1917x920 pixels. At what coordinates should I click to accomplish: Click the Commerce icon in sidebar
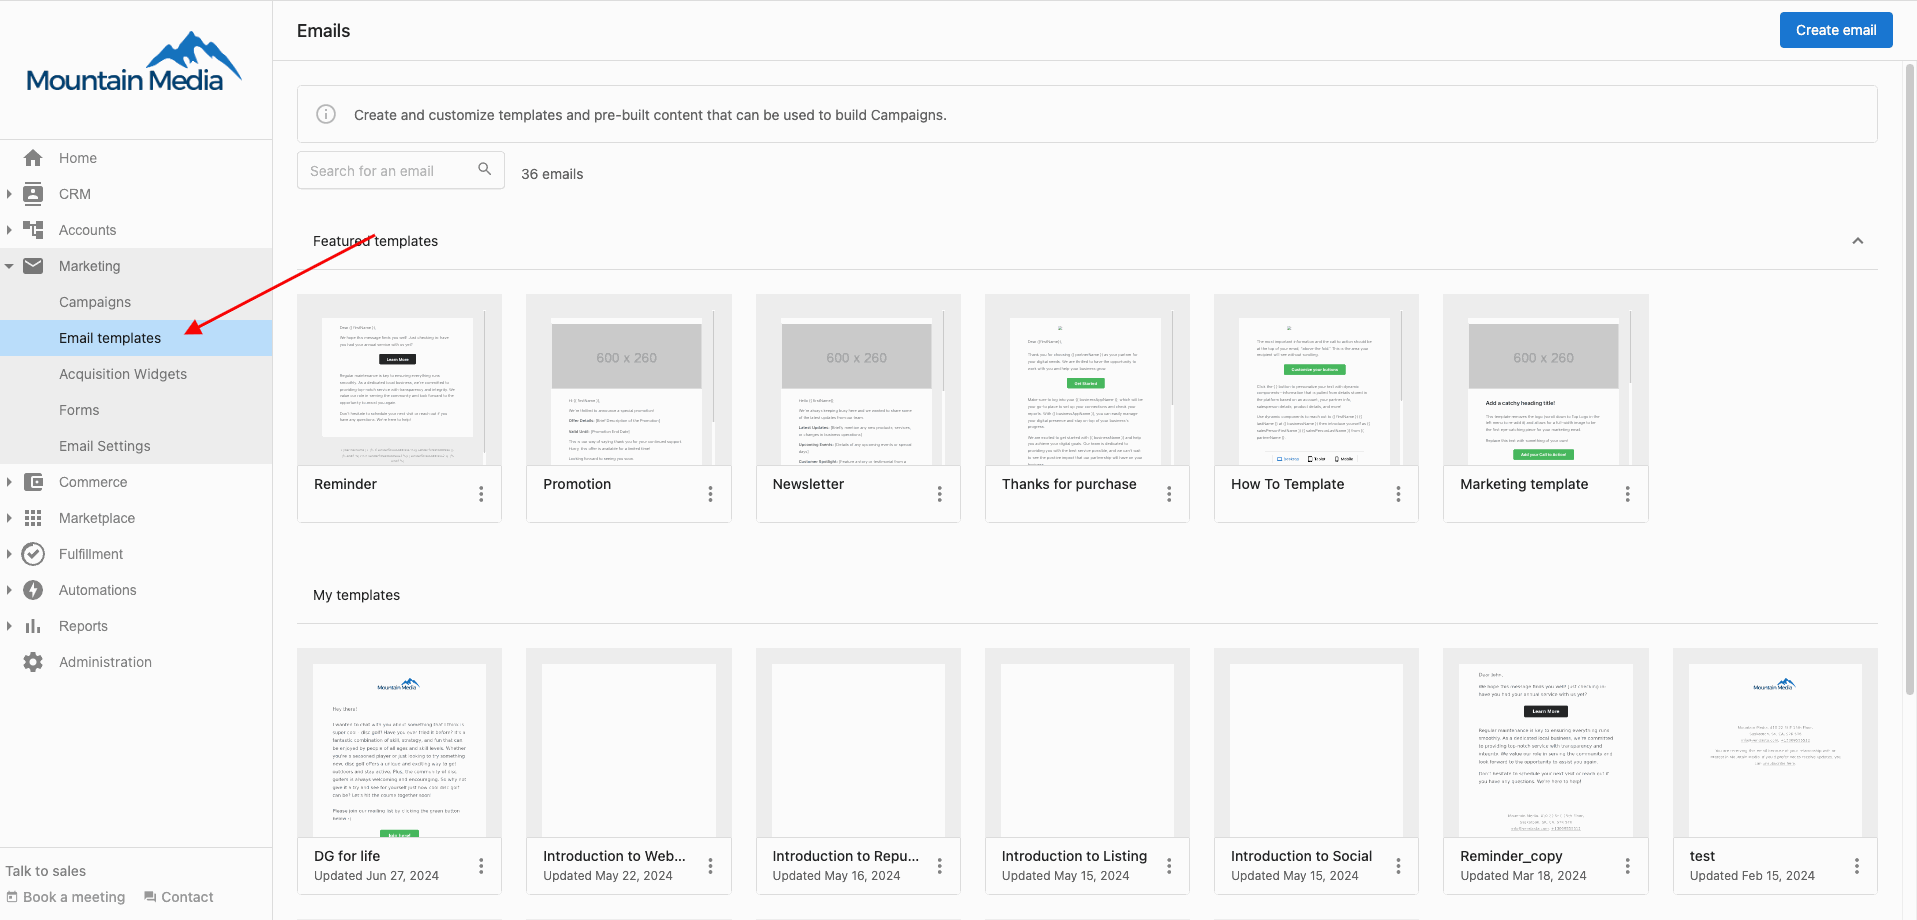coord(33,482)
